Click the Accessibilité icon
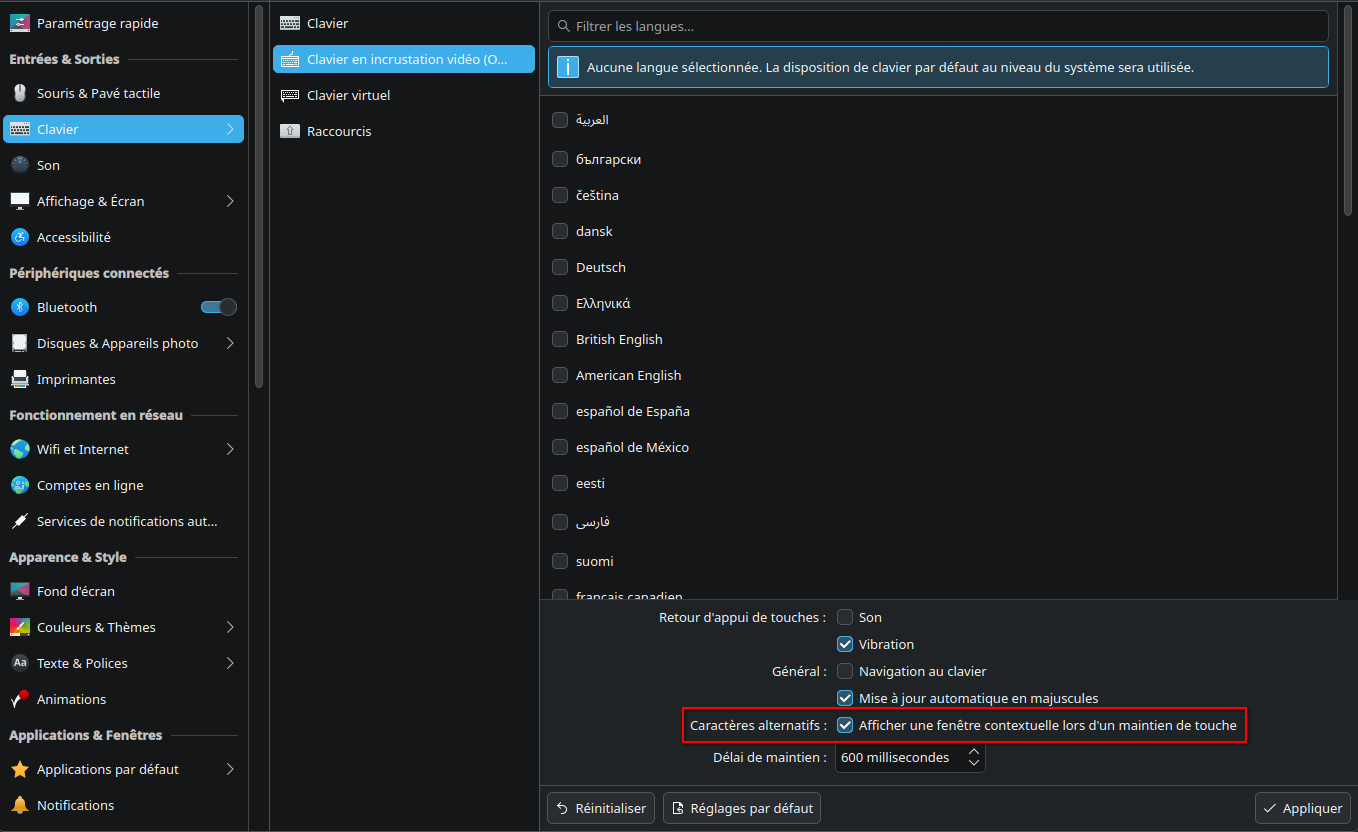Screen dimensions: 1358x832 coord(20,237)
